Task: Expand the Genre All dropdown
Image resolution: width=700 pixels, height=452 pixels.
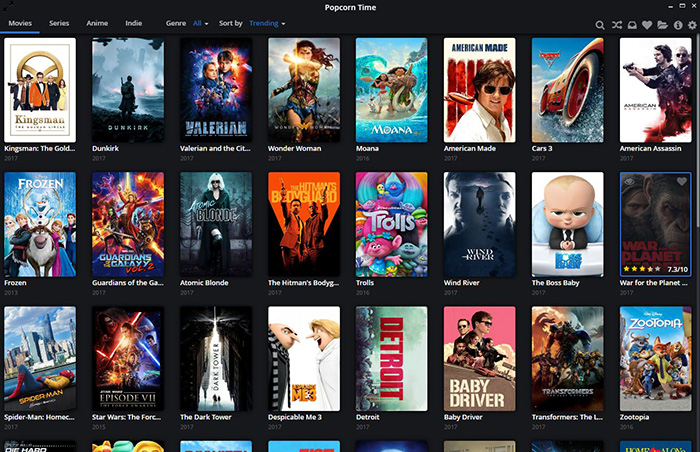Action: click(x=200, y=23)
